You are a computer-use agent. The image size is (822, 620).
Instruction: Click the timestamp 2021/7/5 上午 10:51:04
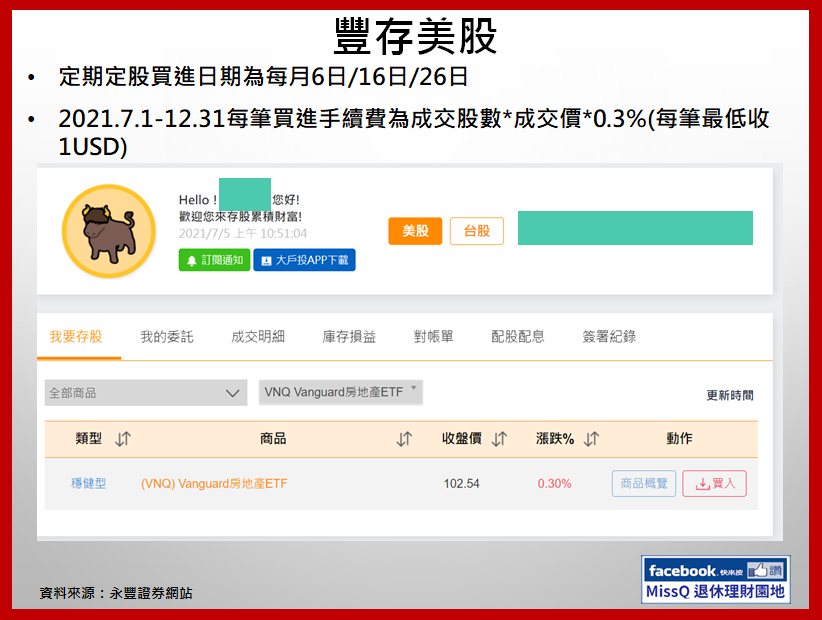coord(243,233)
